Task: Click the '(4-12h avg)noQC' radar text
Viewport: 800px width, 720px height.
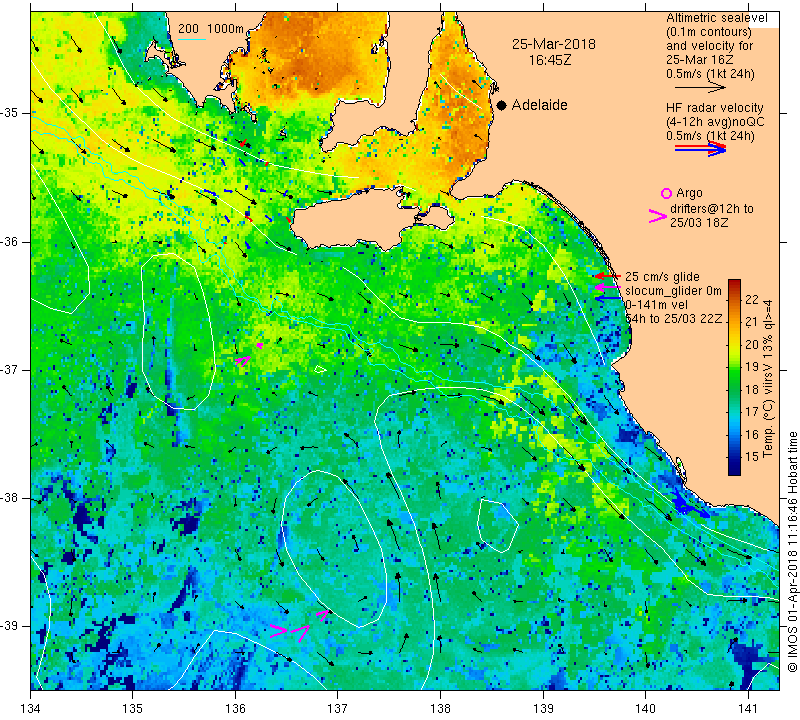Action: [715, 122]
